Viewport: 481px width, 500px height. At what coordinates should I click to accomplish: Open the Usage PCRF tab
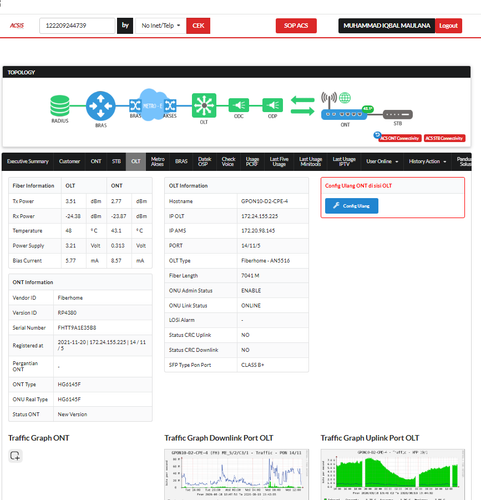tap(252, 161)
